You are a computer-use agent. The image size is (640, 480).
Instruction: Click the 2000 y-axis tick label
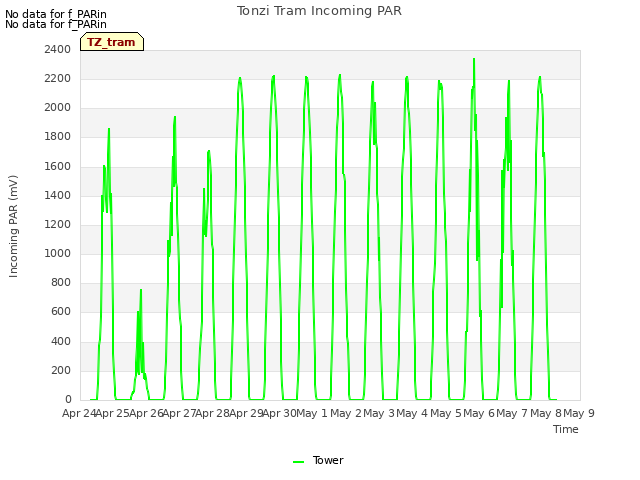[x=58, y=107]
